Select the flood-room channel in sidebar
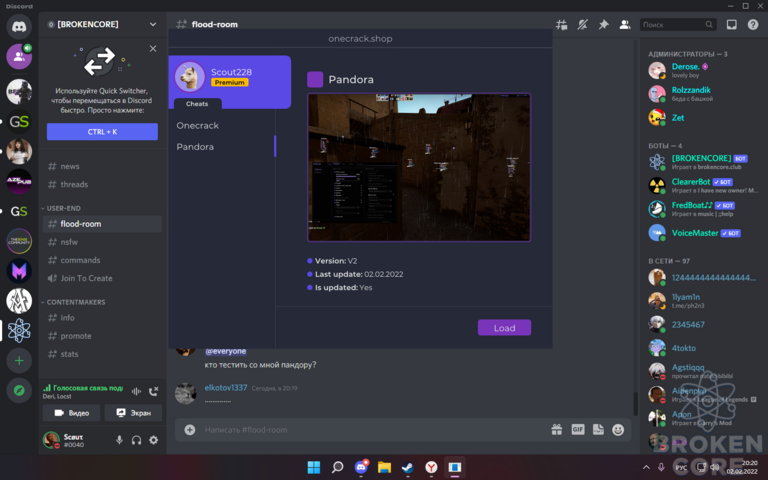The height and width of the screenshot is (480, 768). pyautogui.click(x=102, y=224)
